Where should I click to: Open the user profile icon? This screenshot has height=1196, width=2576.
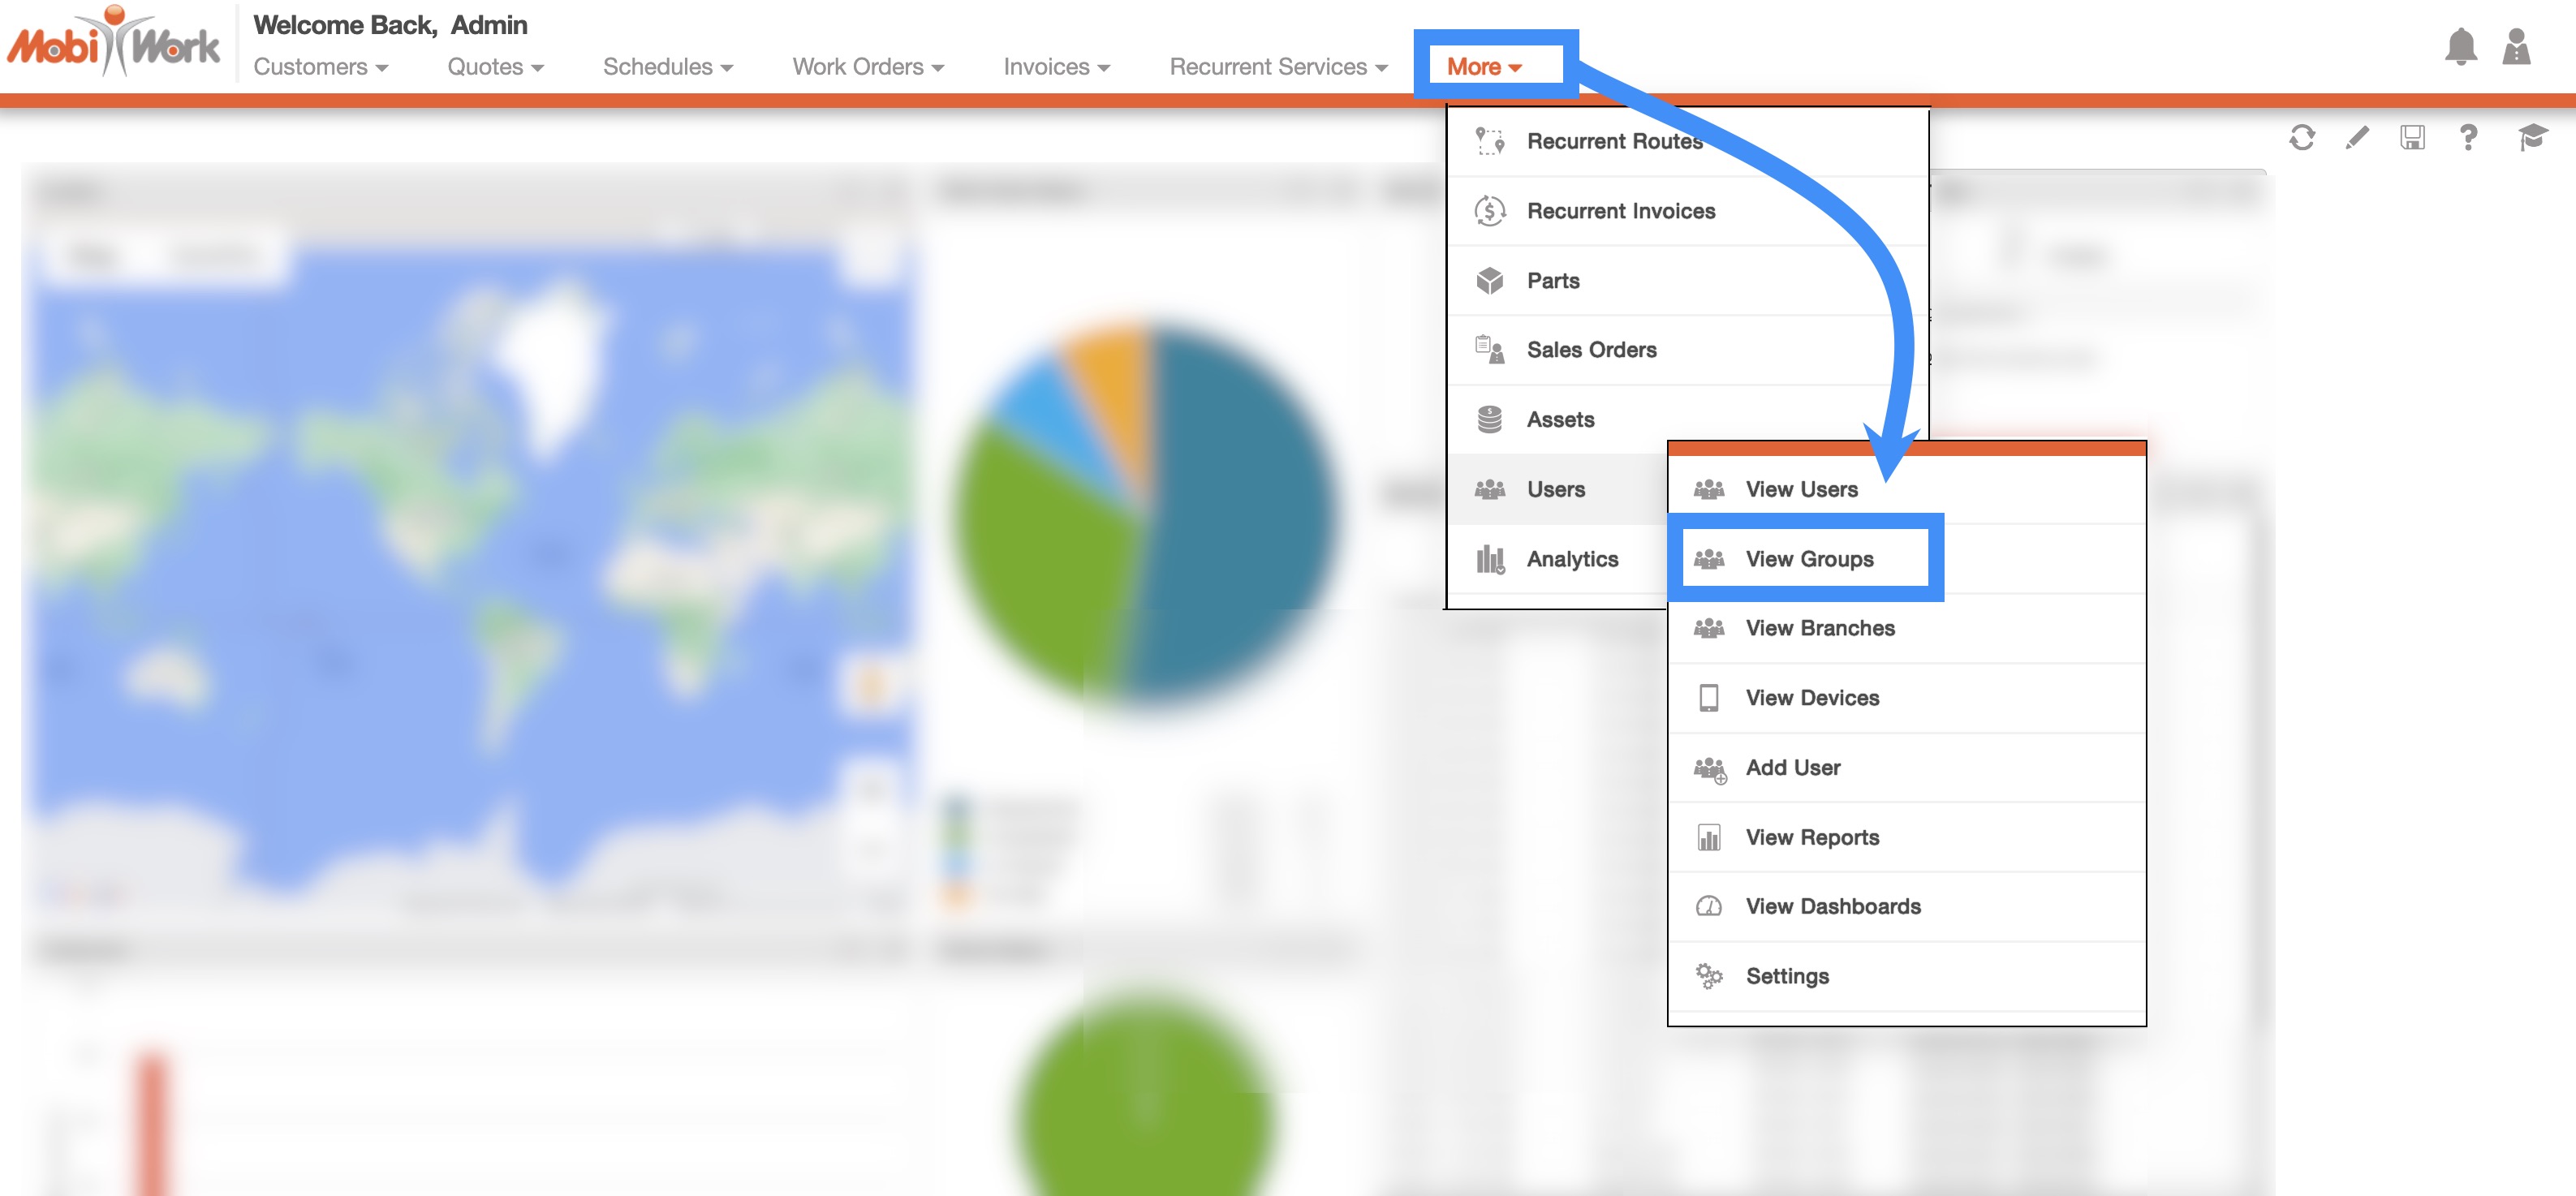(2516, 46)
